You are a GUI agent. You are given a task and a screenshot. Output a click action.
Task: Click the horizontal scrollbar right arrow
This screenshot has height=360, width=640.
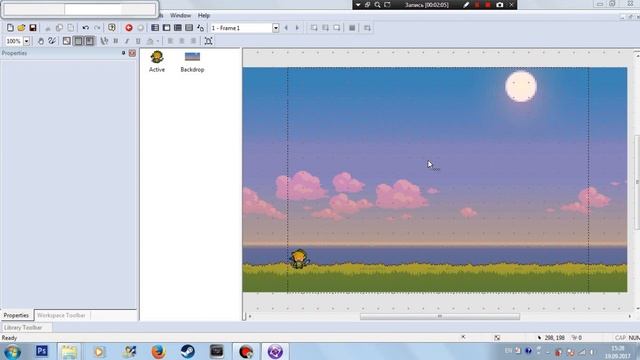pos(629,316)
